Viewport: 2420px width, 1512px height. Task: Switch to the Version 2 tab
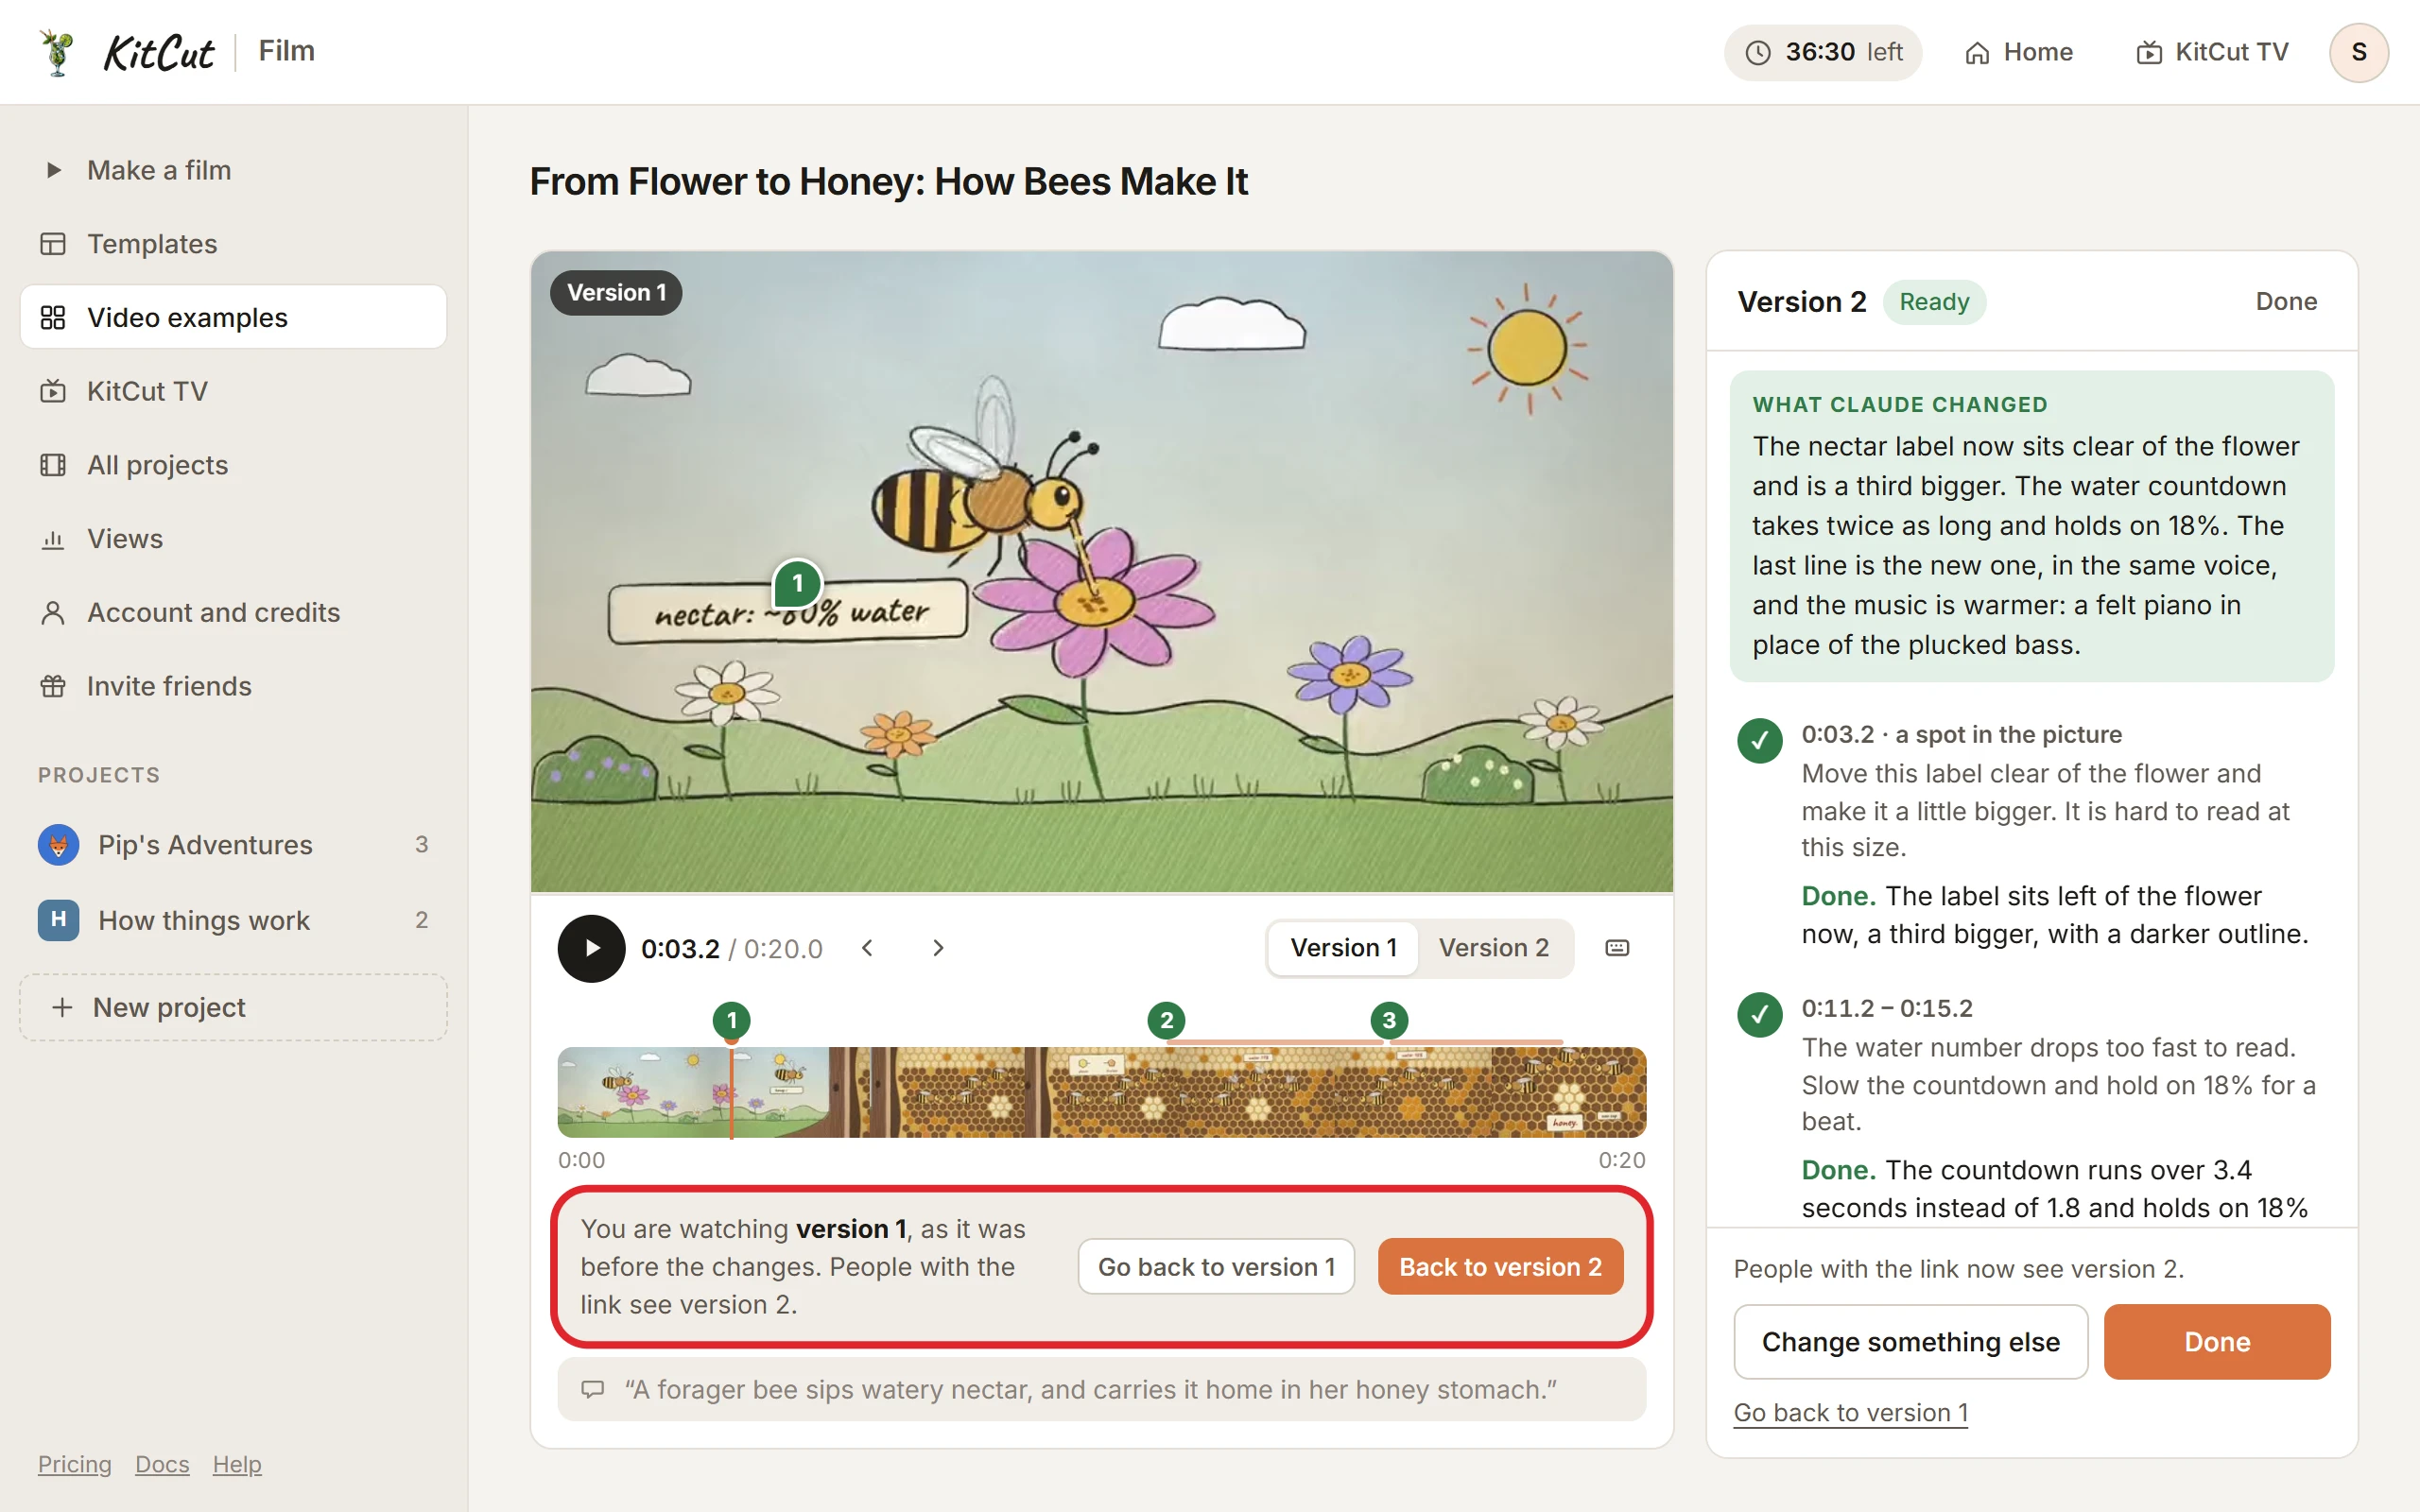pos(1493,948)
